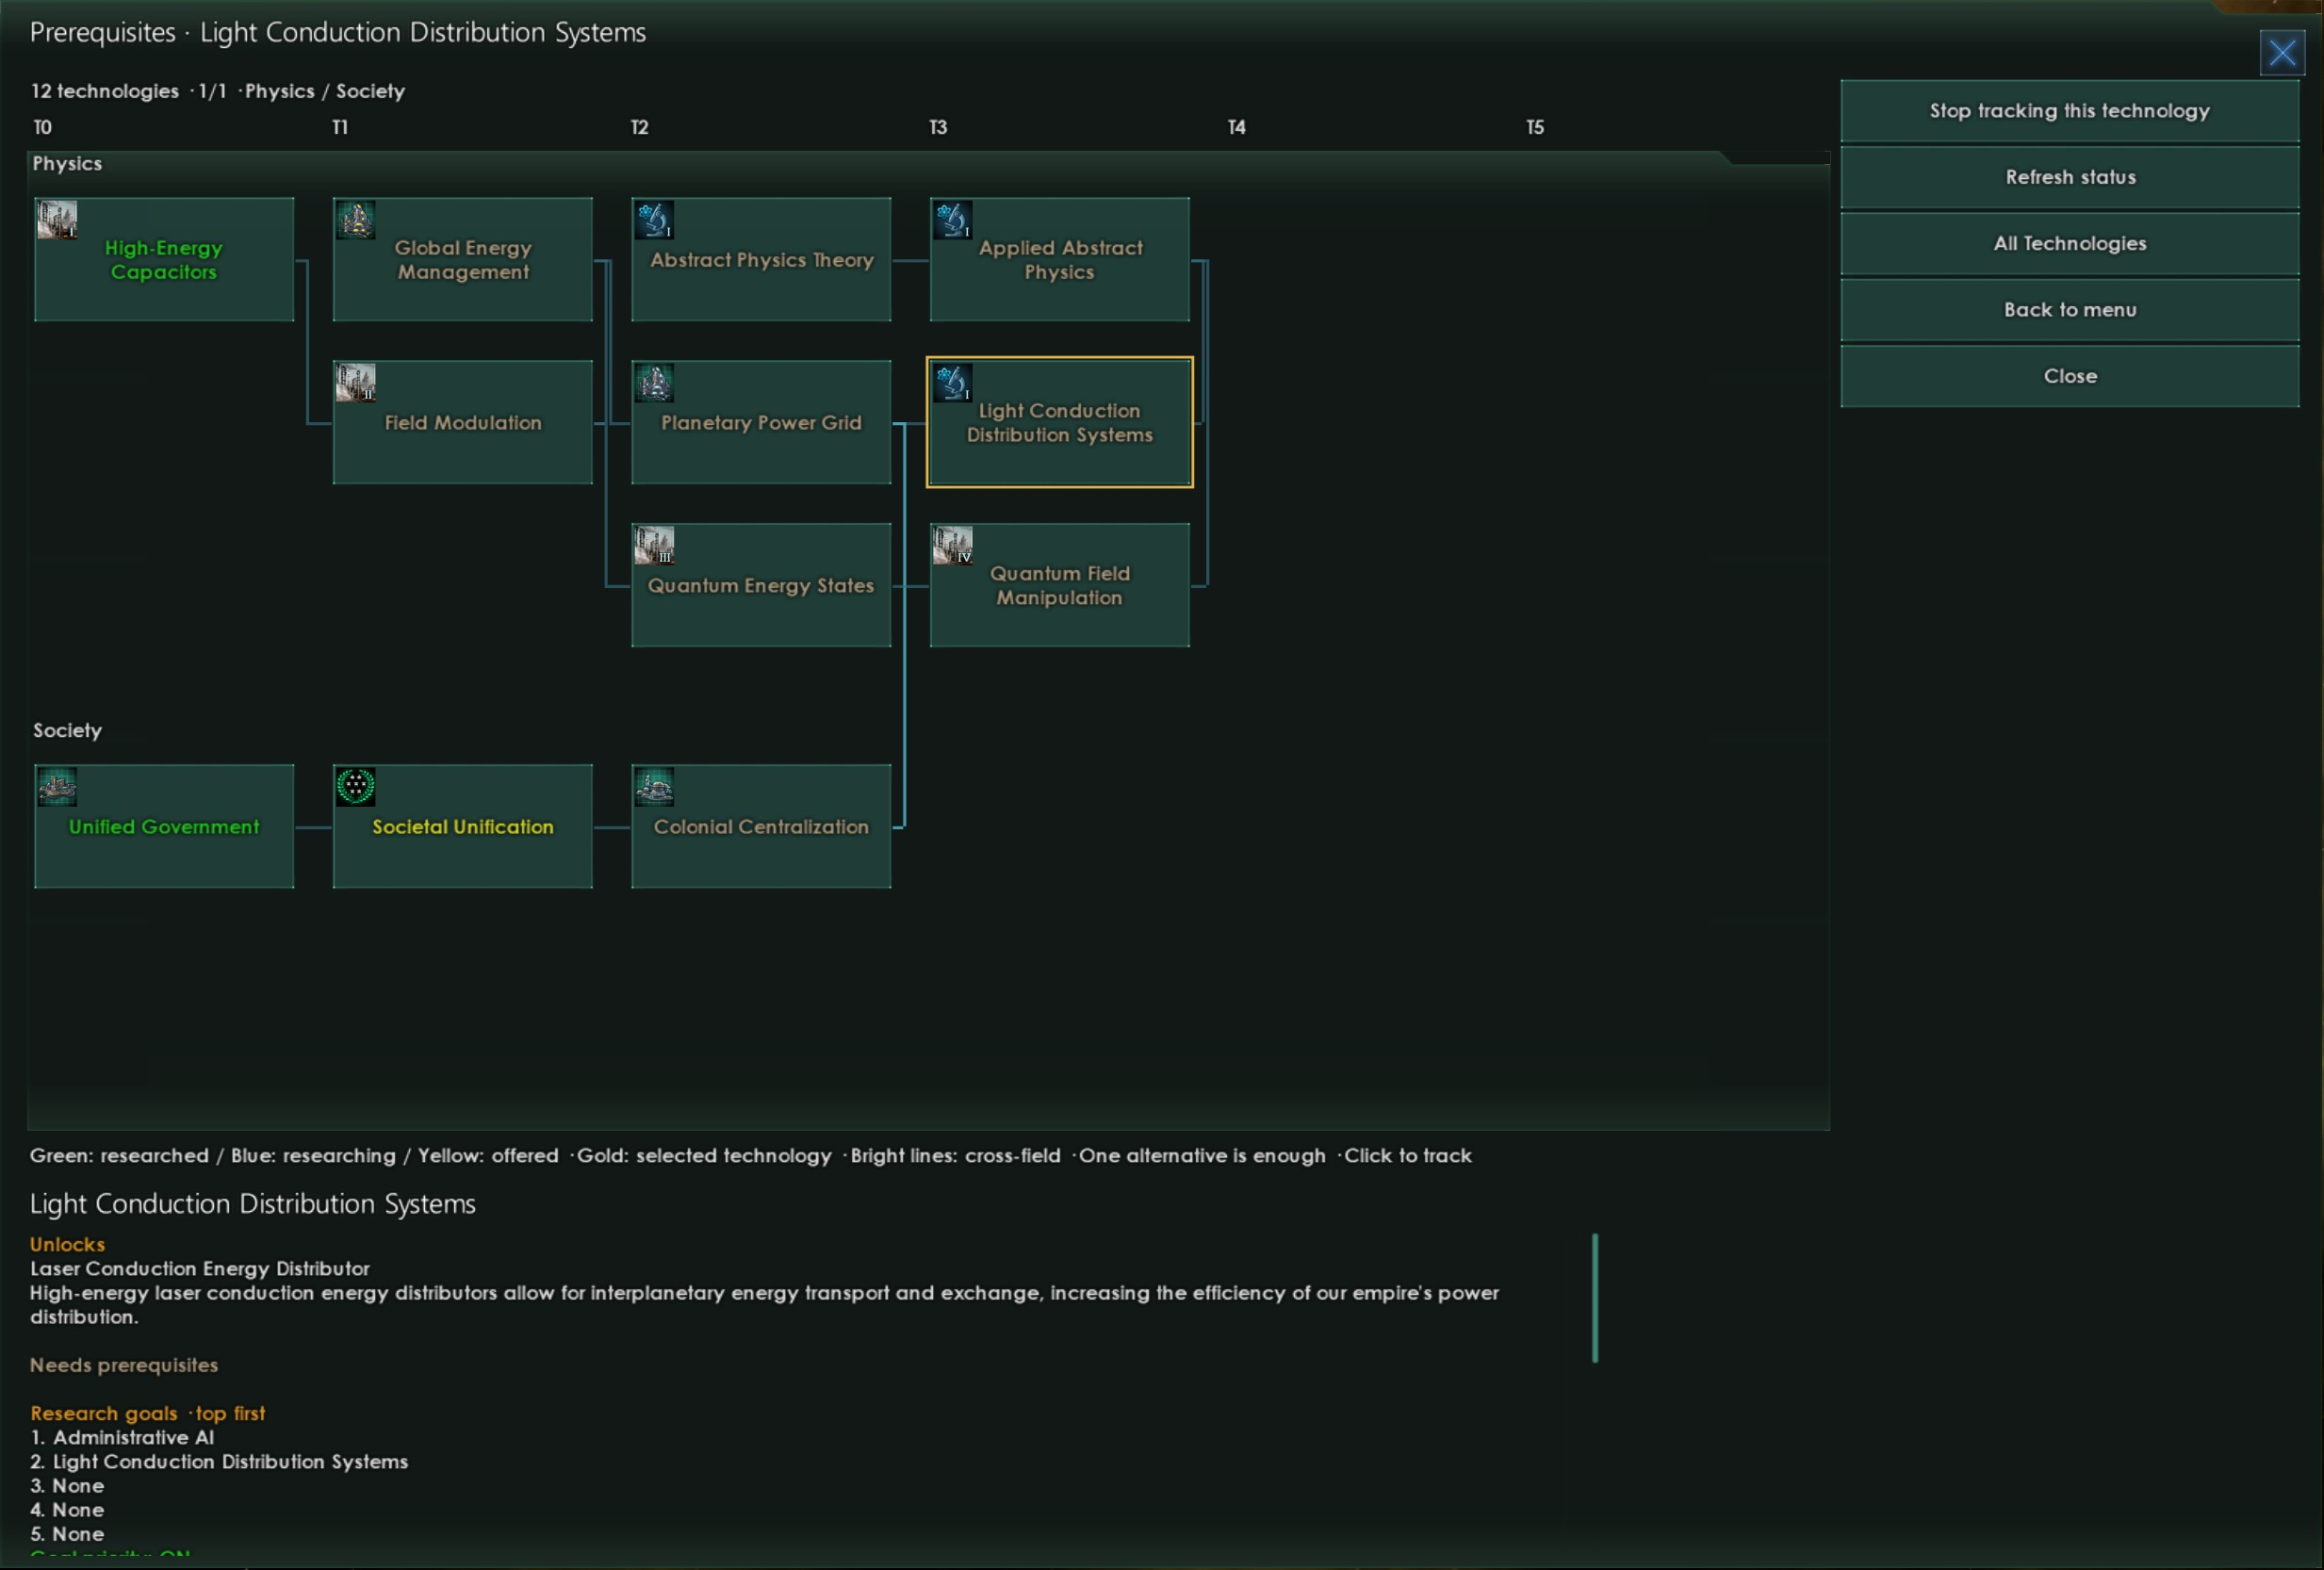Click the Refresh status button
2324x1570 pixels.
coord(2069,177)
